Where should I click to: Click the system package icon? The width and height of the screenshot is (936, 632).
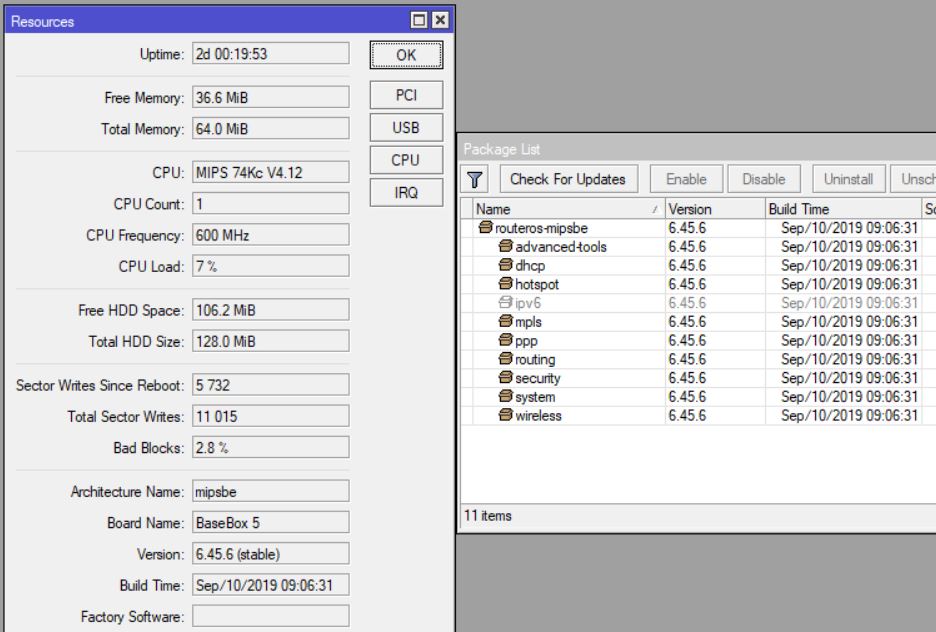[x=506, y=396]
